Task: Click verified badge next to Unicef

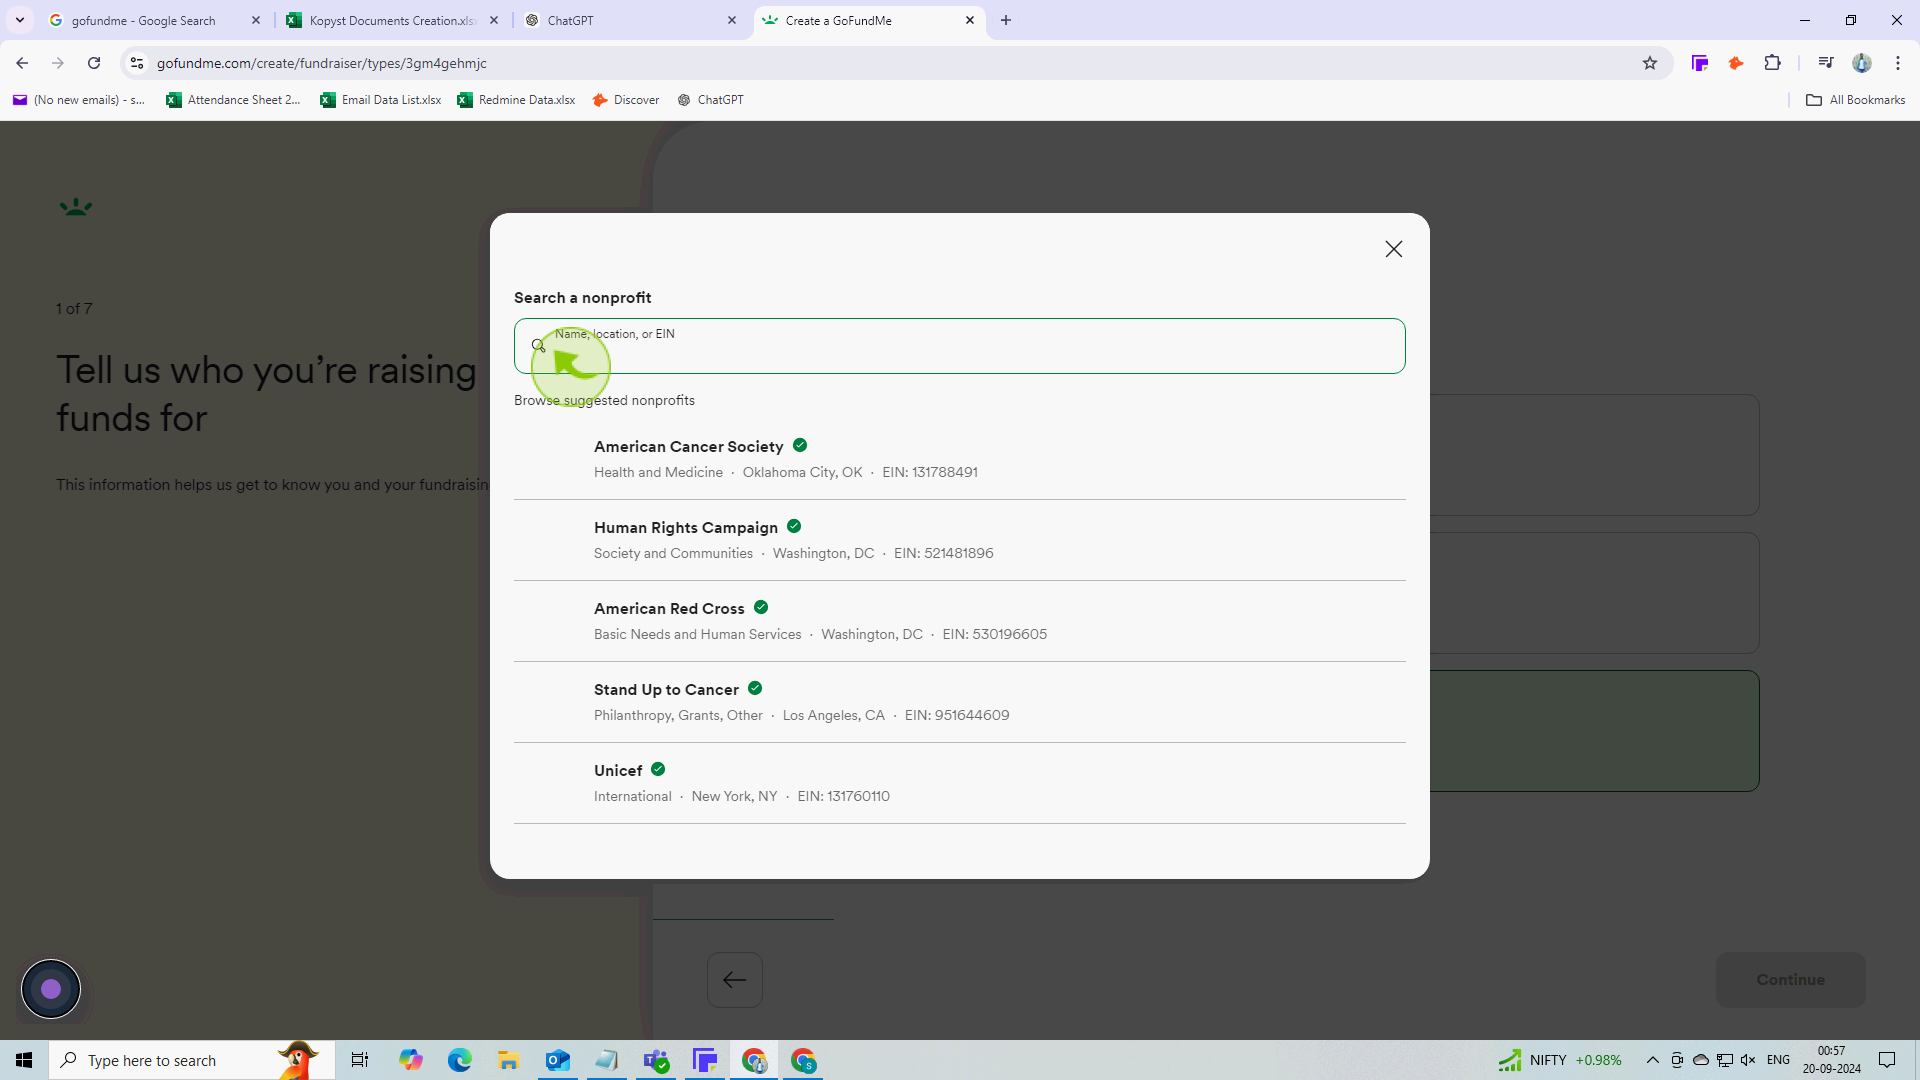Action: (x=658, y=769)
